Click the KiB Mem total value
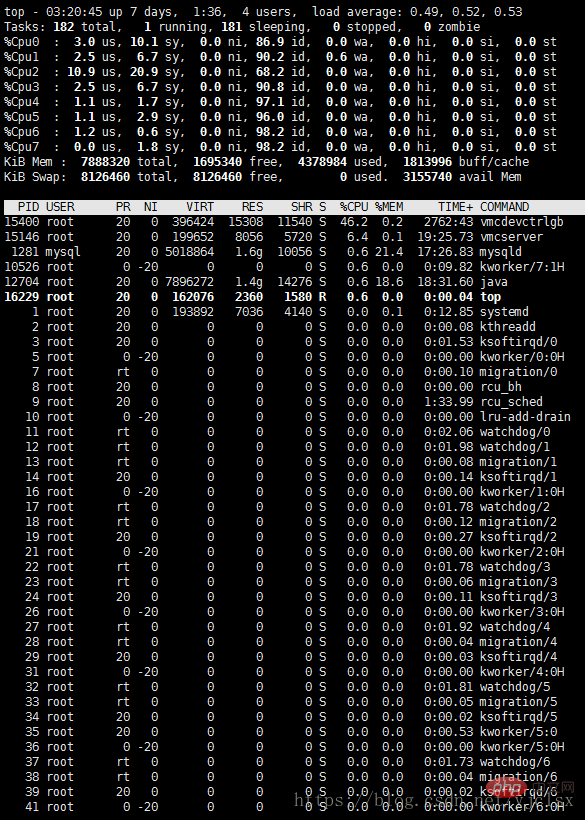 [x=105, y=162]
